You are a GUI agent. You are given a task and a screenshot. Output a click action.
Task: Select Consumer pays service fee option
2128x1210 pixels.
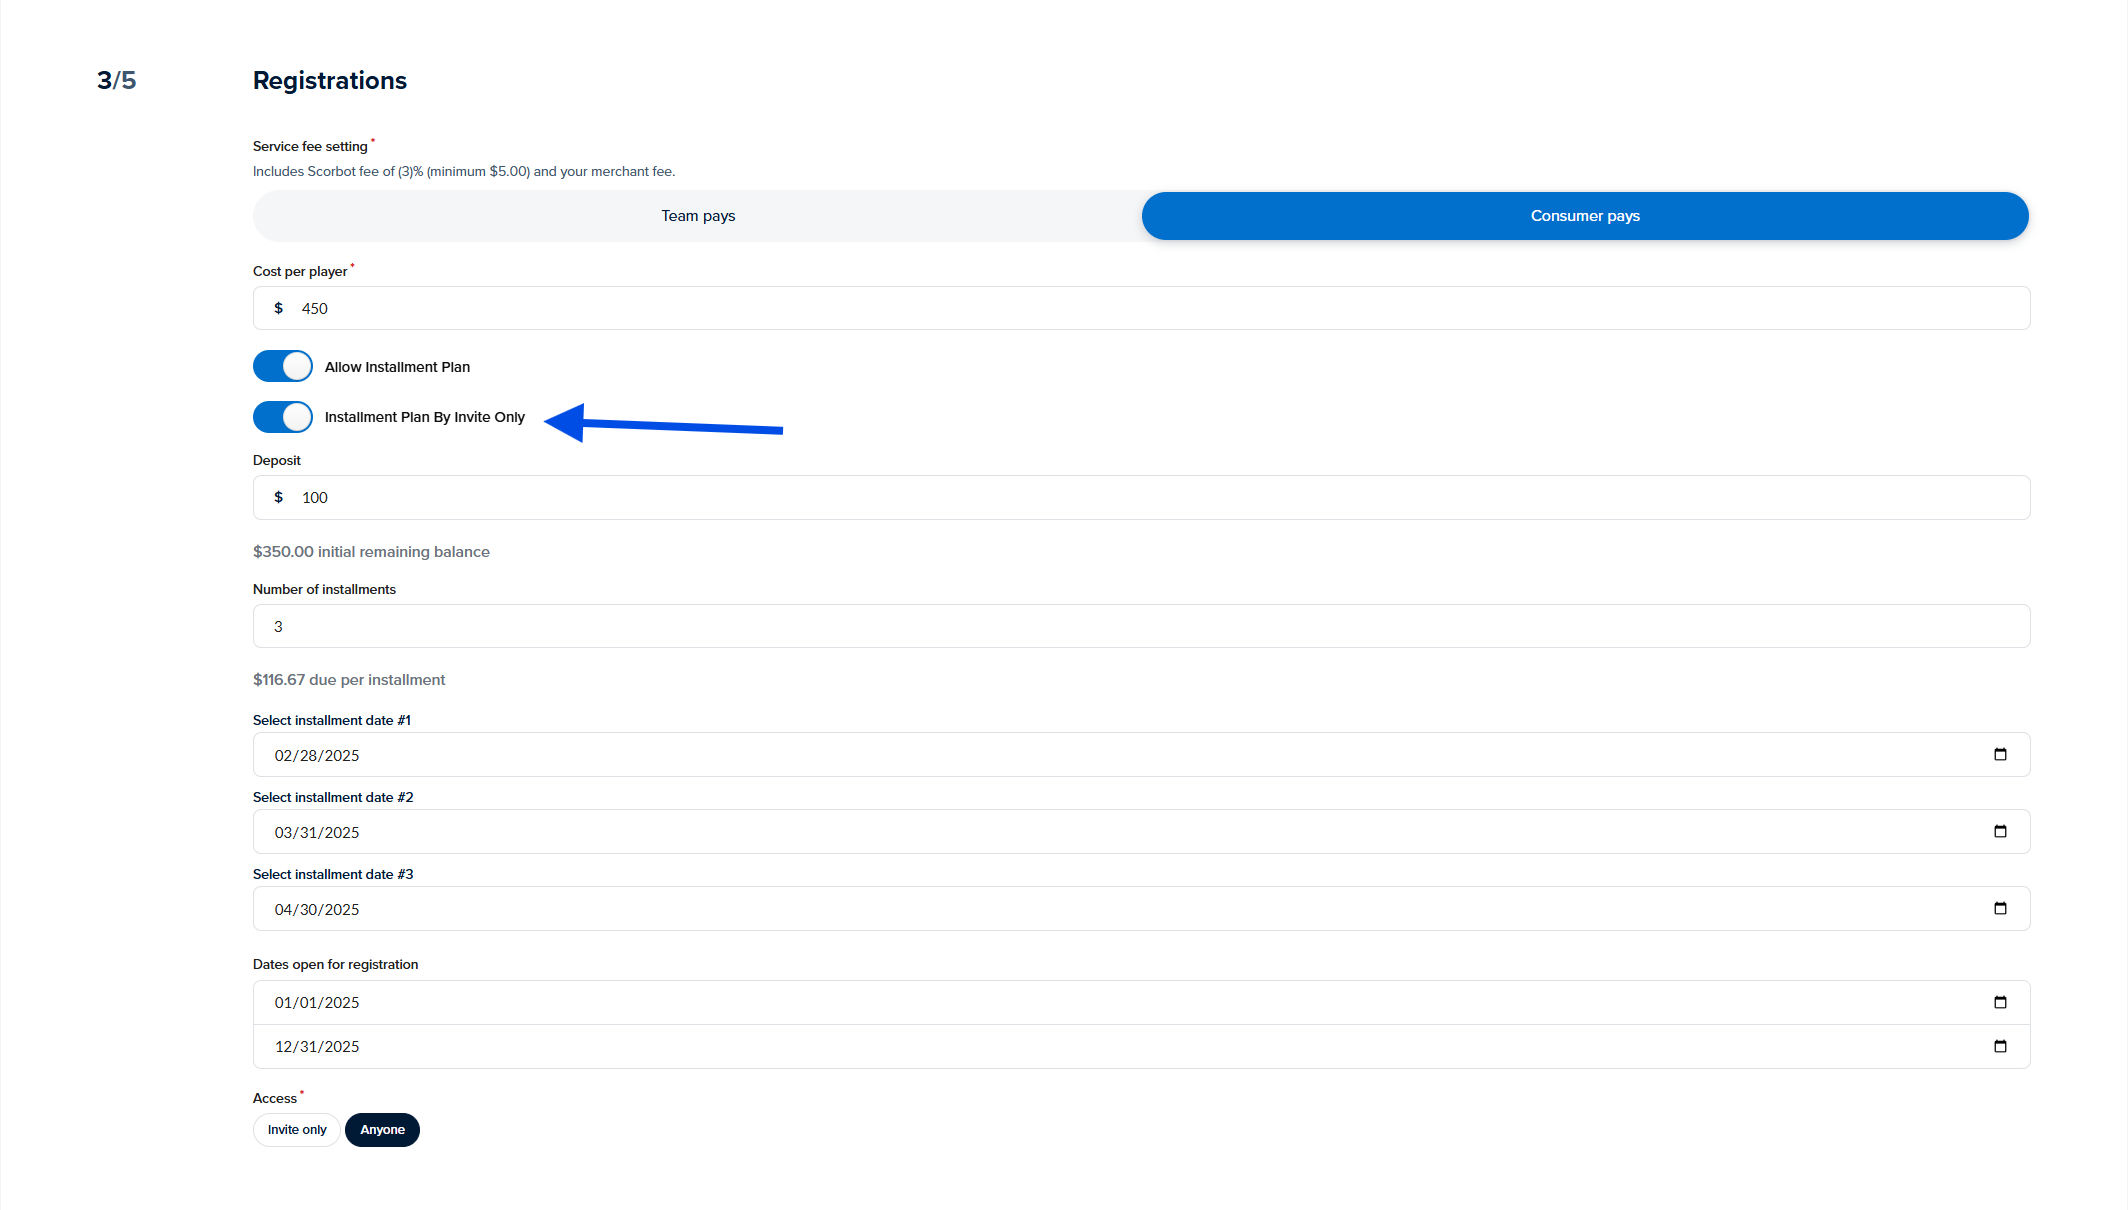1585,216
